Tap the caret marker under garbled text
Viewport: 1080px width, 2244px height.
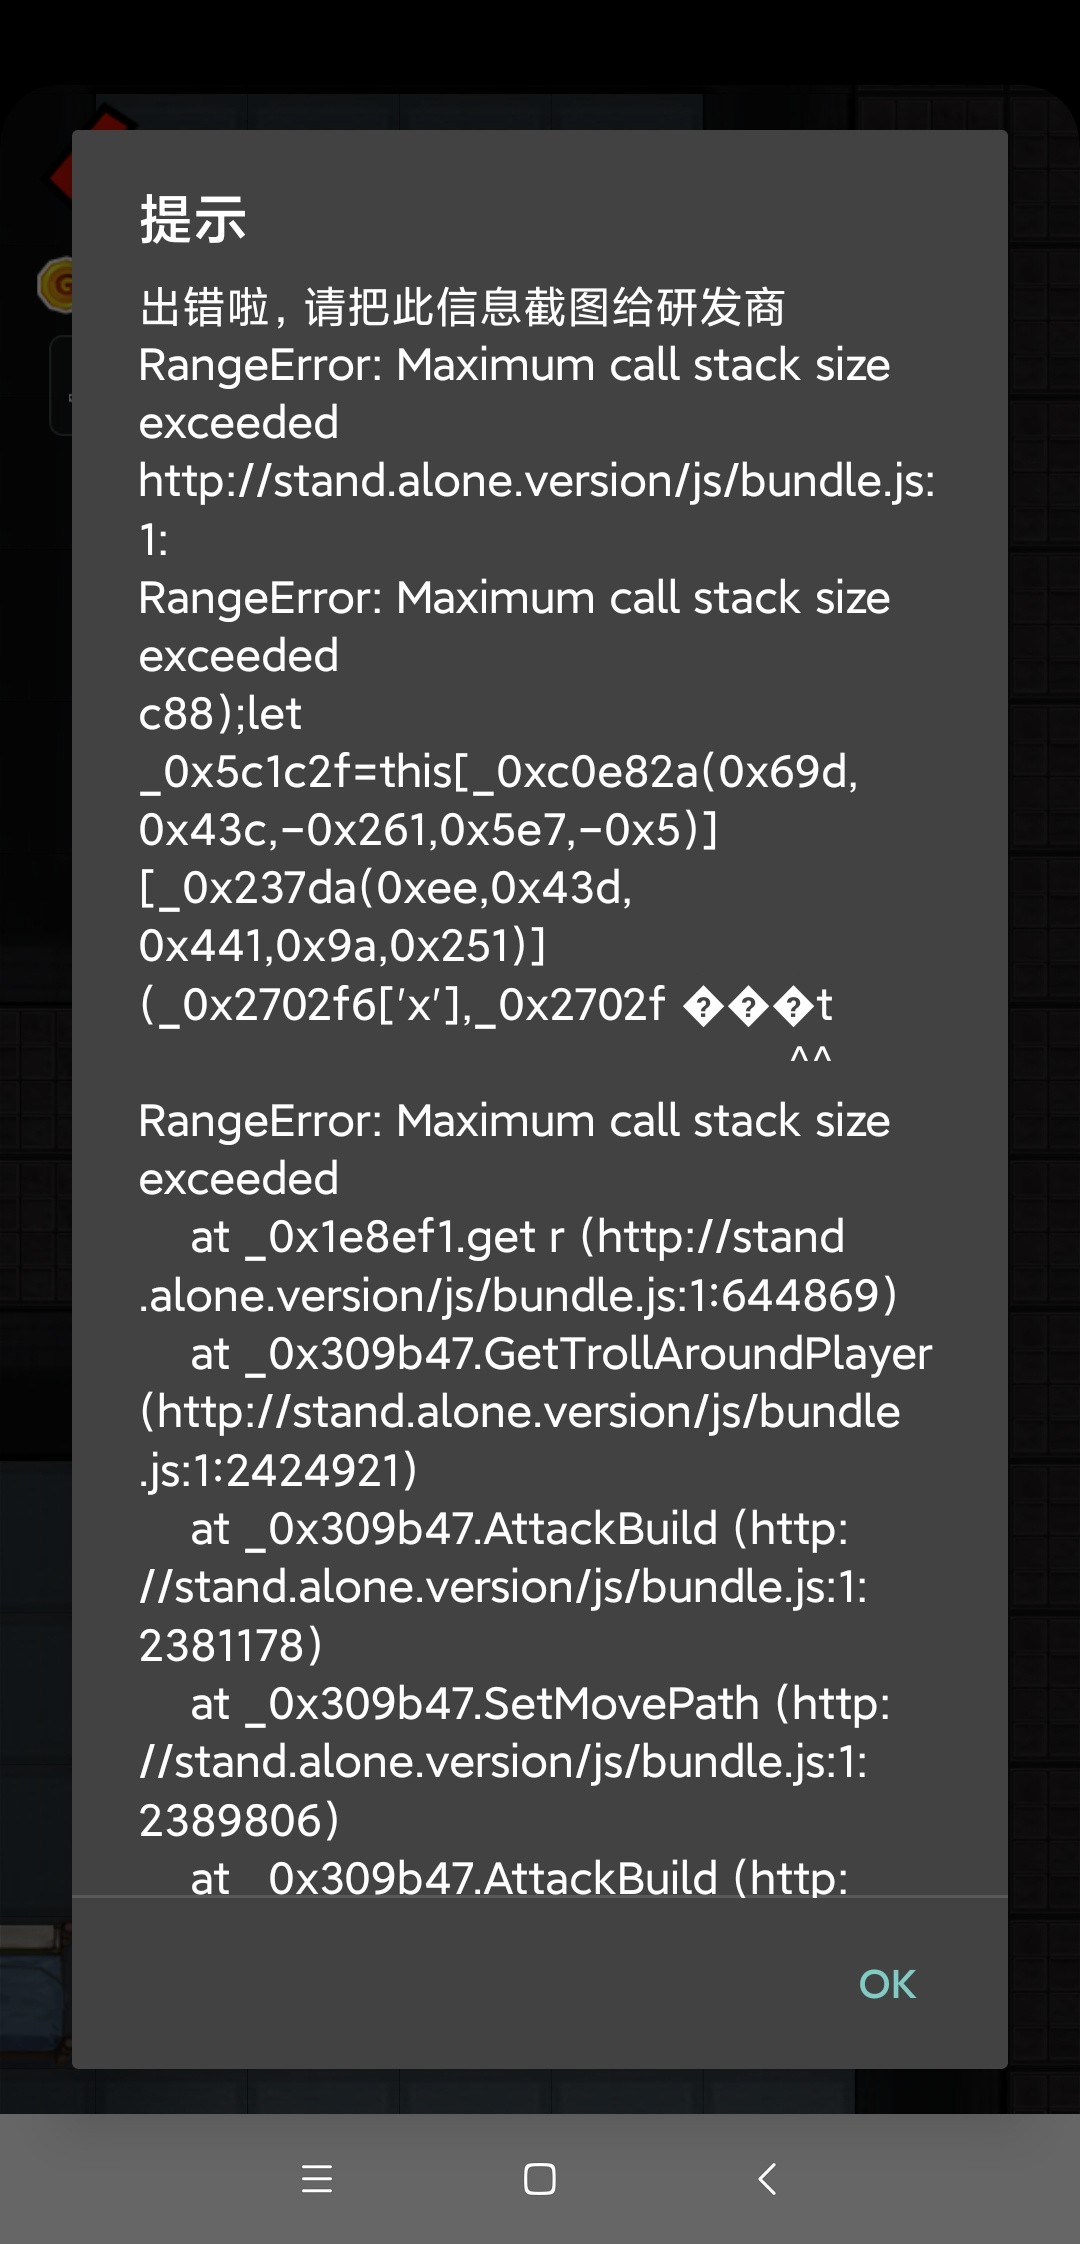point(810,1055)
